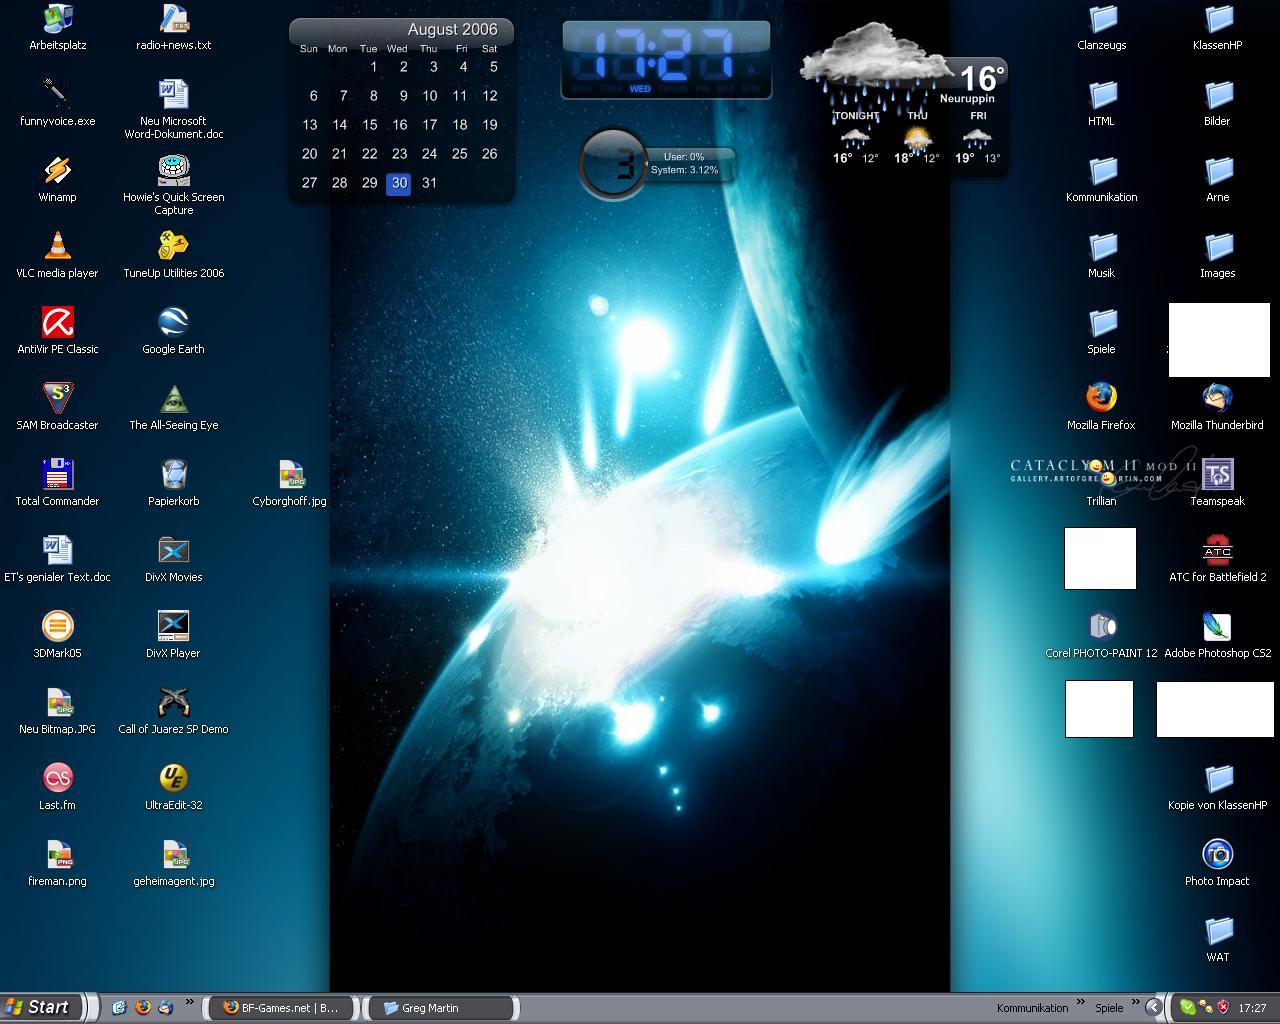Click the 17:27 taskbar clock
Image resolution: width=1280 pixels, height=1024 pixels.
(1252, 1008)
